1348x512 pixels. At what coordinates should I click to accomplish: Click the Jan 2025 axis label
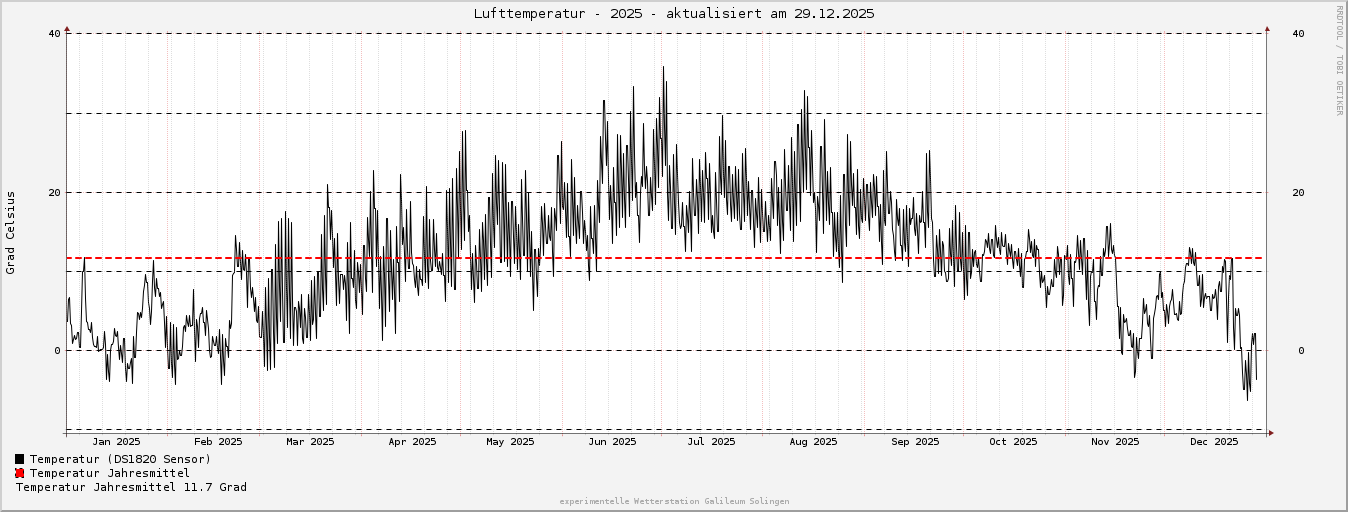pyautogui.click(x=116, y=441)
